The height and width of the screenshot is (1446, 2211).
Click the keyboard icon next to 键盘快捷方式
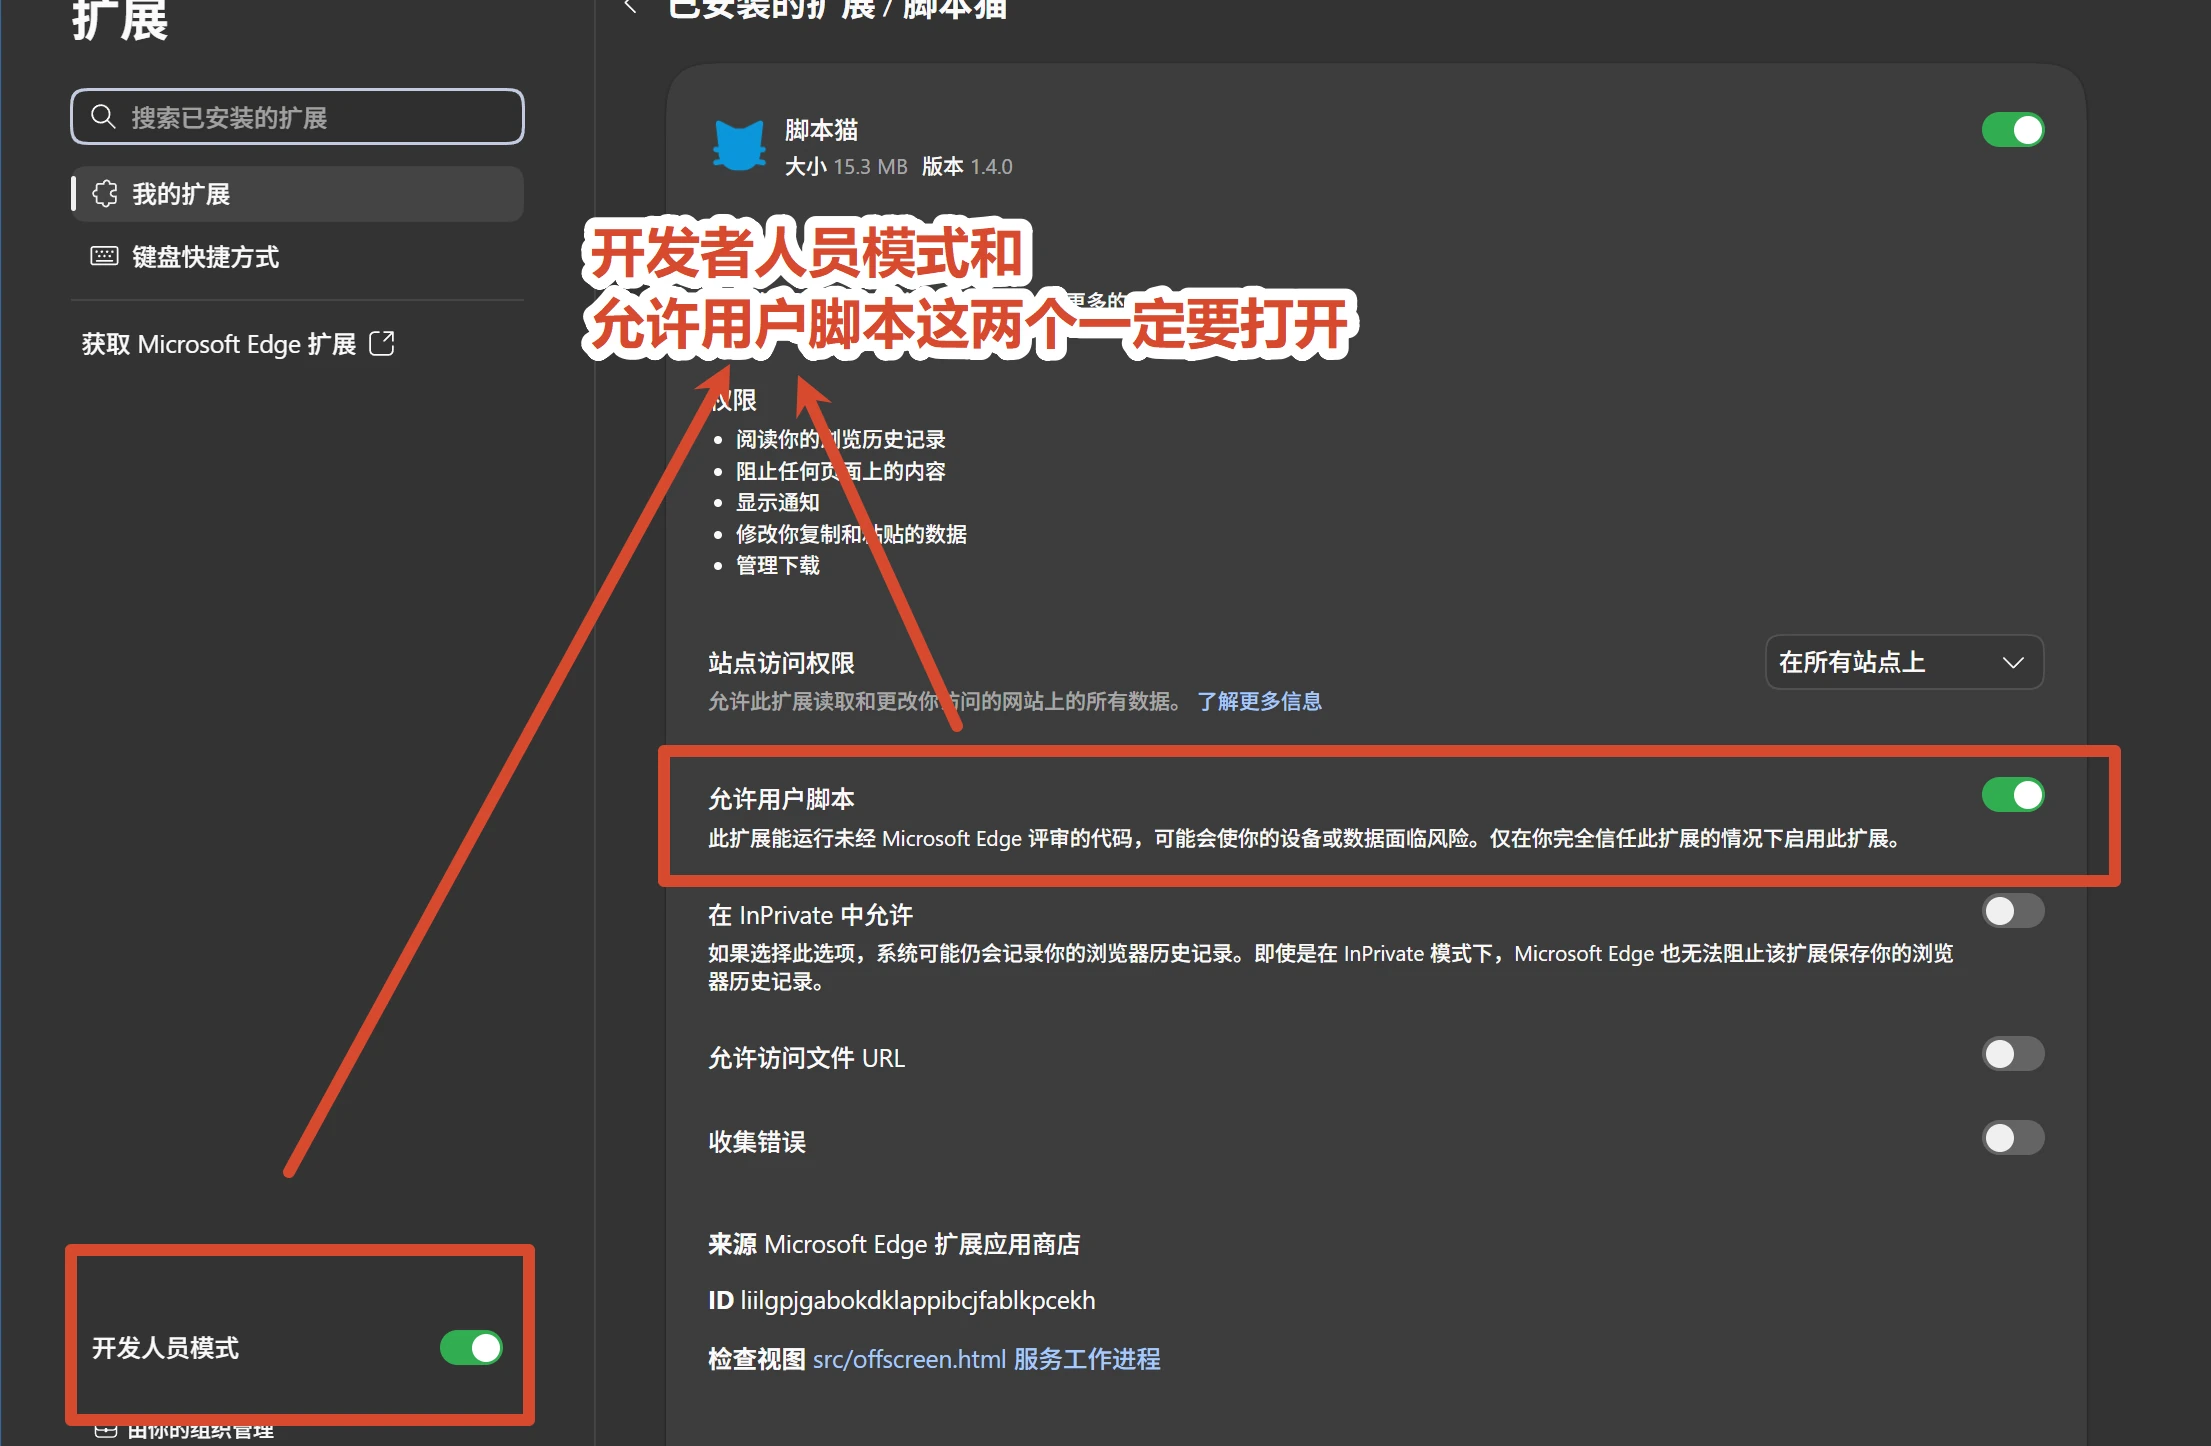105,256
